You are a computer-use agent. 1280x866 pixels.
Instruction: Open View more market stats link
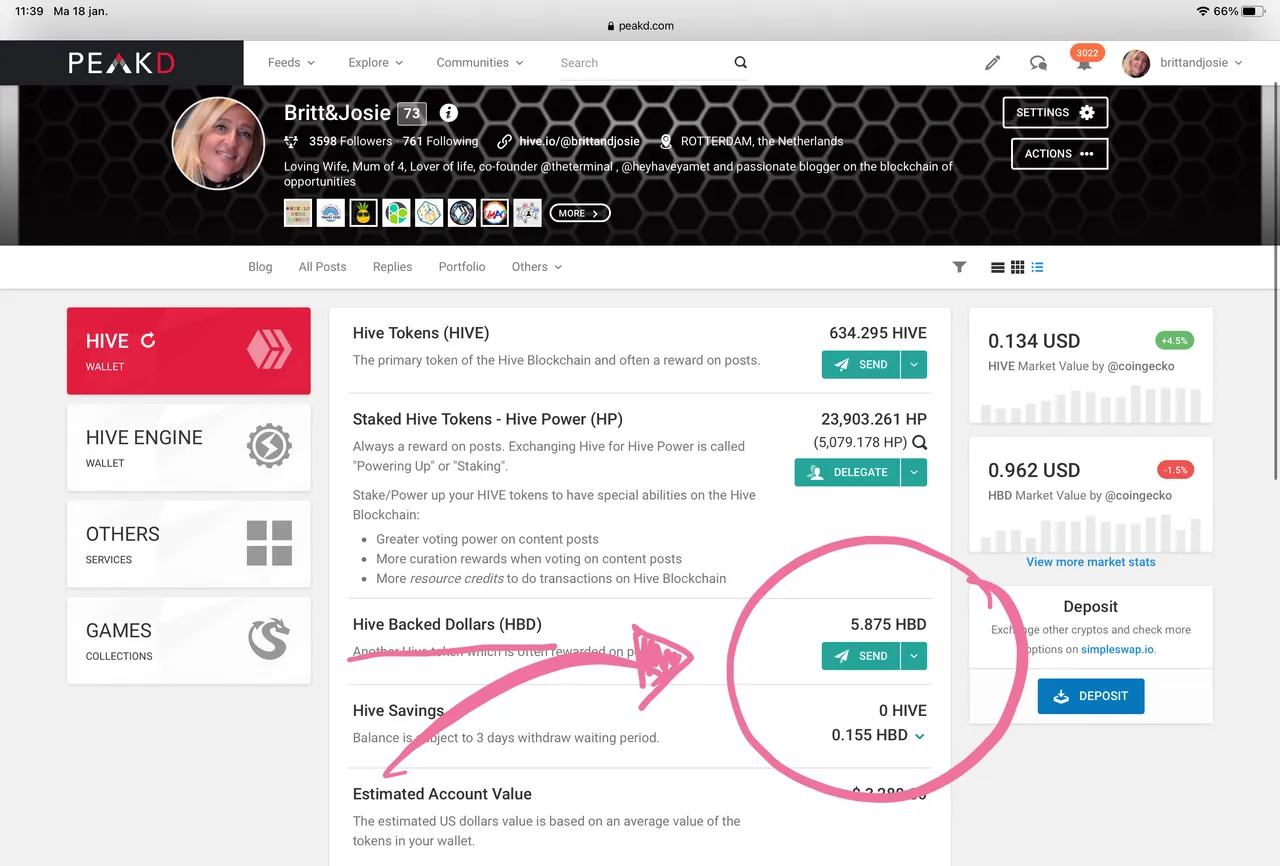point(1091,562)
